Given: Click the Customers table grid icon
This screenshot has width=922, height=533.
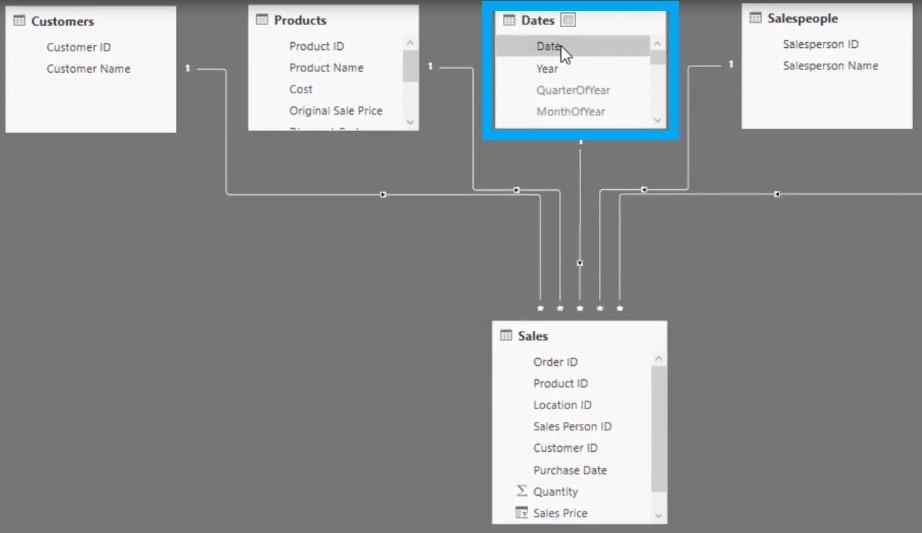Looking at the screenshot, I should click(19, 21).
